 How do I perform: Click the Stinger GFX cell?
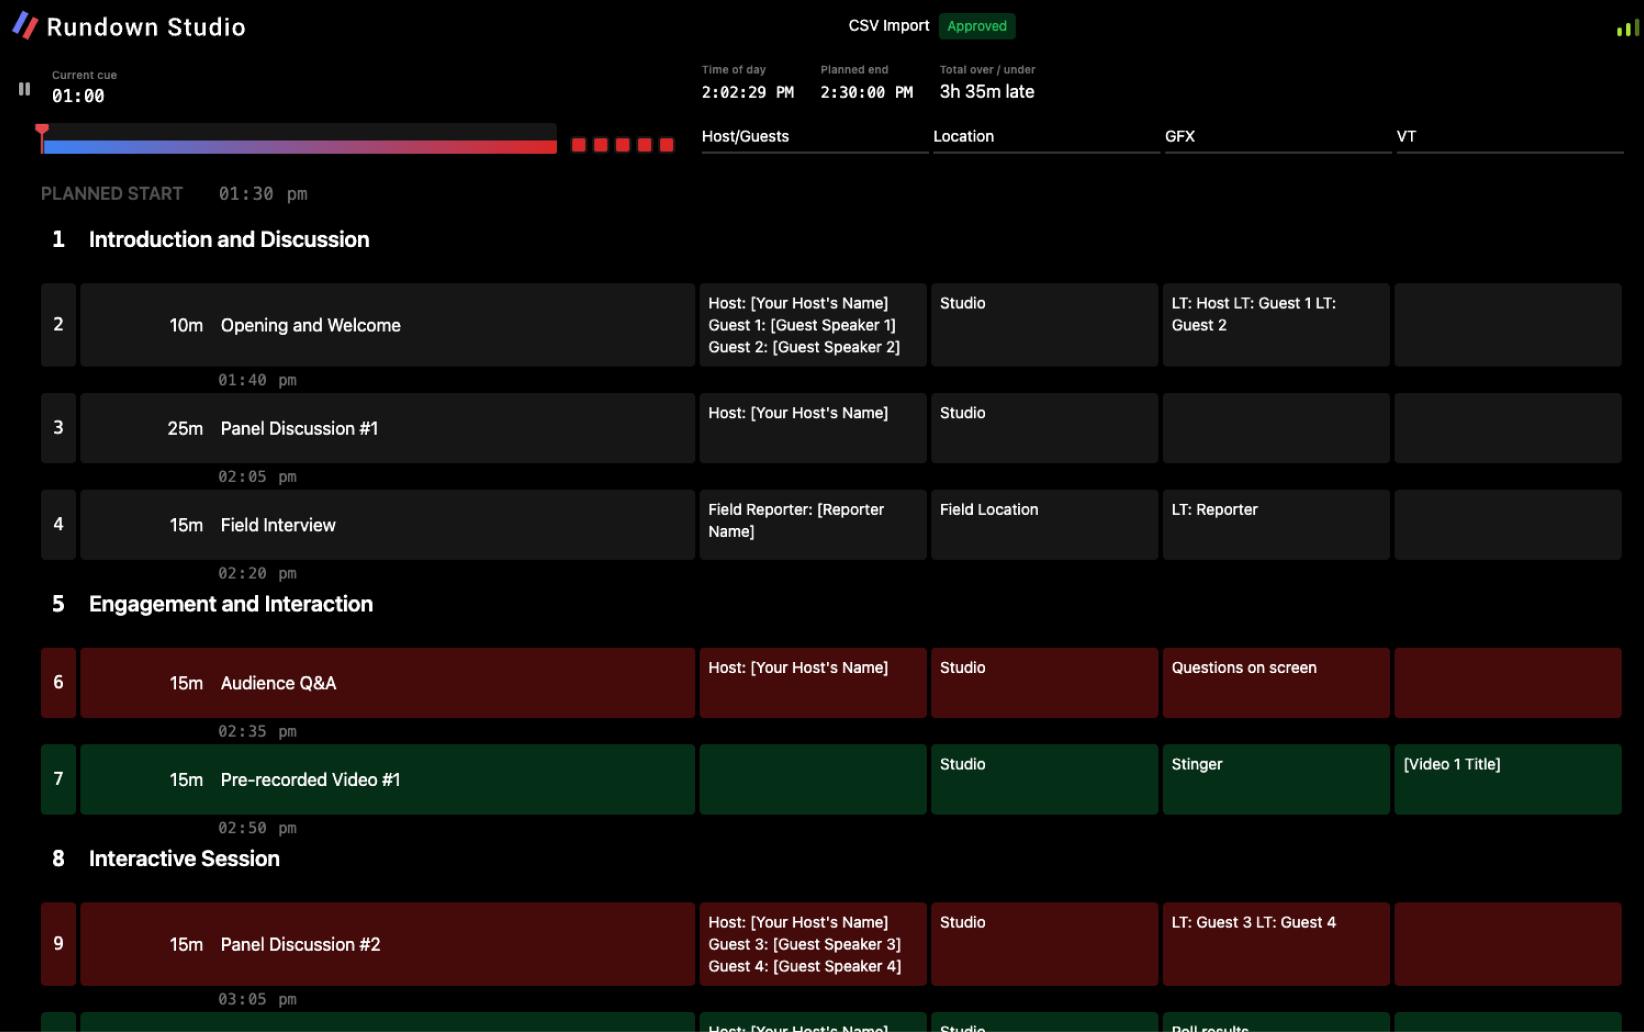point(1276,780)
